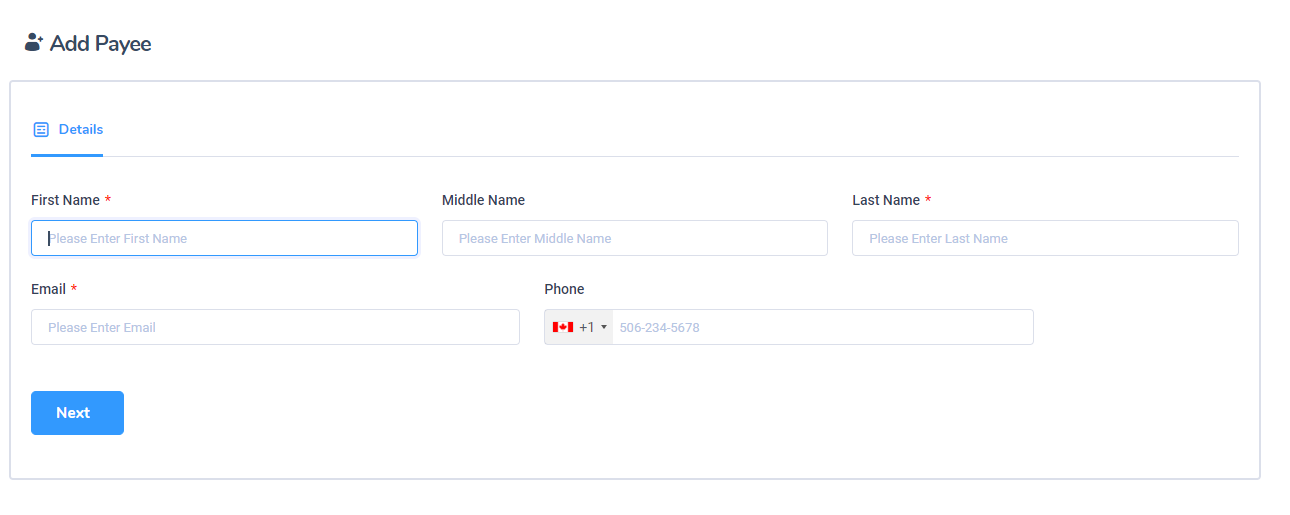Switch to the Details tab
Viewport: 1290px width, 515px height.
80,130
